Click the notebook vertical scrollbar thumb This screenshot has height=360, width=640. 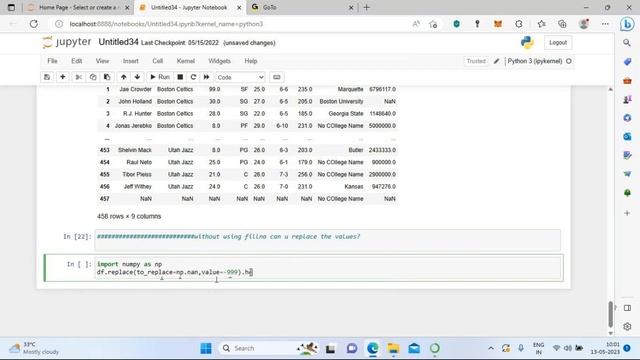pos(611,314)
